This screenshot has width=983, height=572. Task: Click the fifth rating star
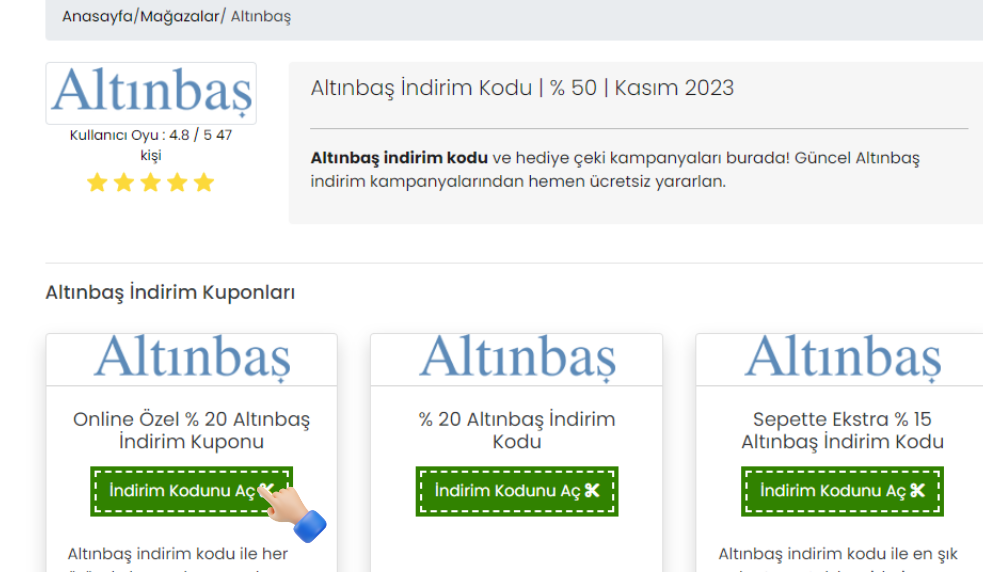(x=204, y=183)
